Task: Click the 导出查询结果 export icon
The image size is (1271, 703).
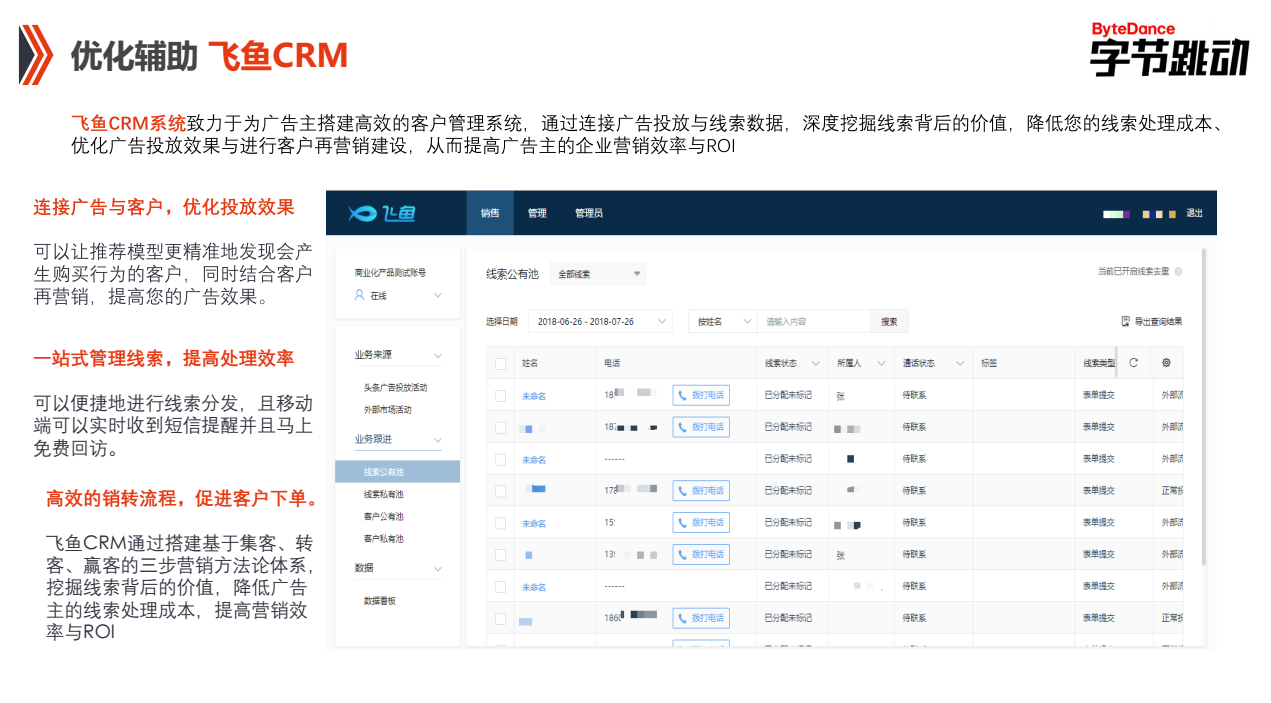Action: (1125, 321)
